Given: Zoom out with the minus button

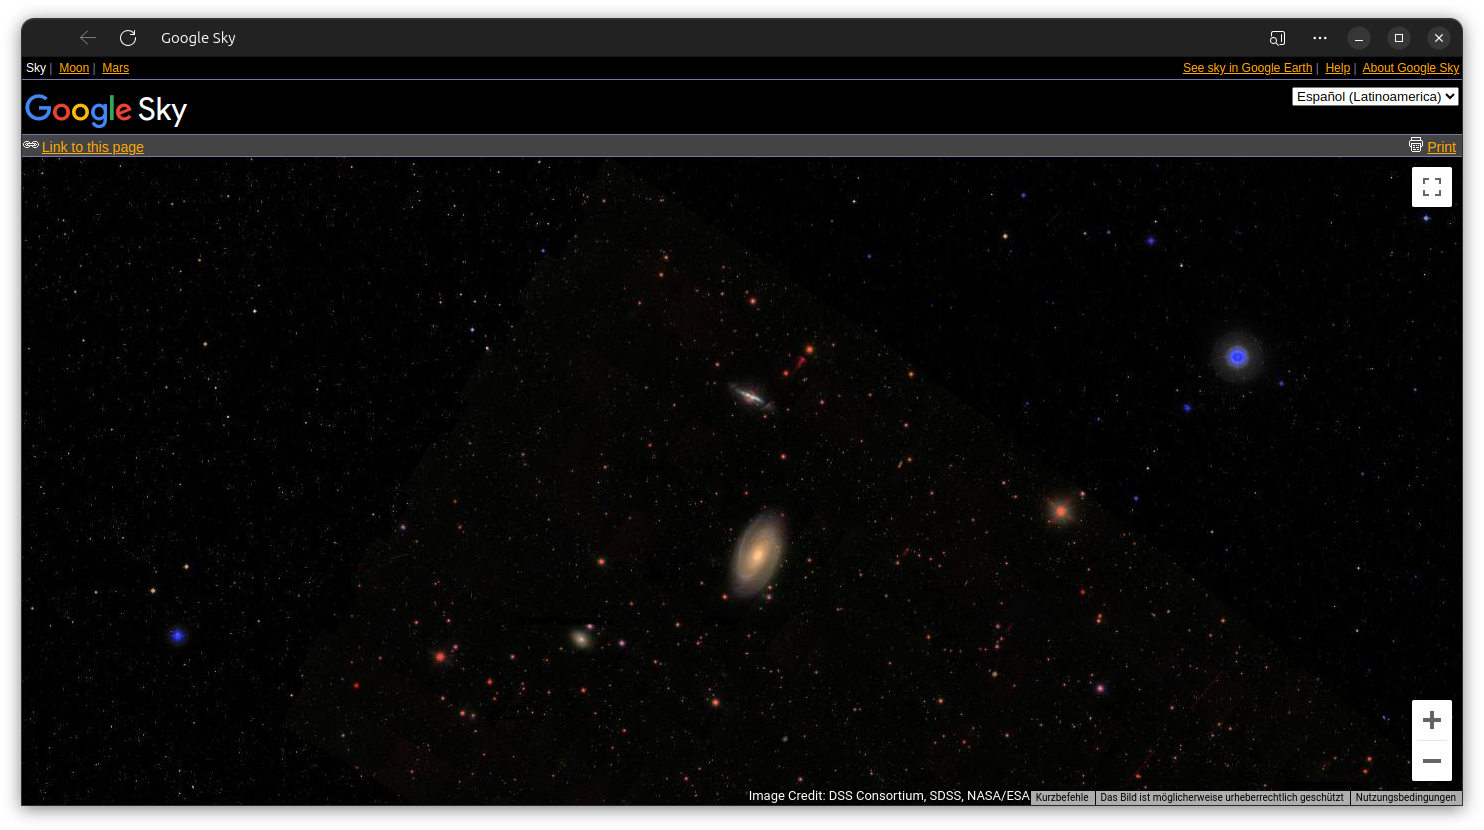Looking at the screenshot, I should (1431, 761).
